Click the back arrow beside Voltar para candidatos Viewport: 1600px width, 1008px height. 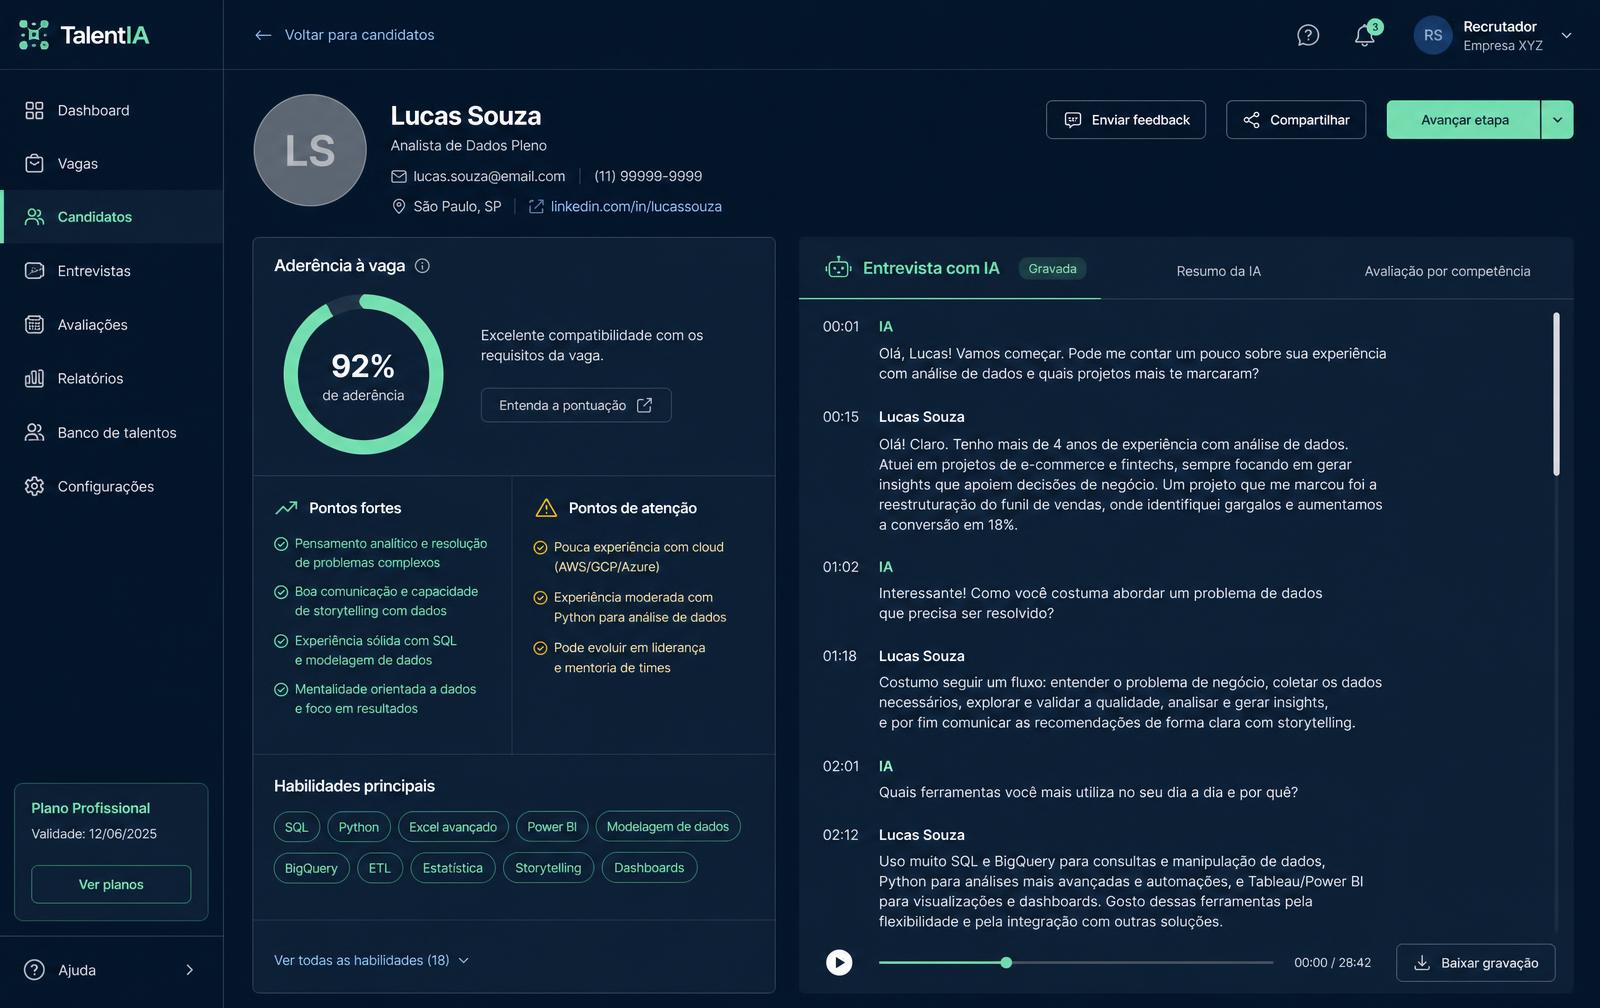coord(263,35)
